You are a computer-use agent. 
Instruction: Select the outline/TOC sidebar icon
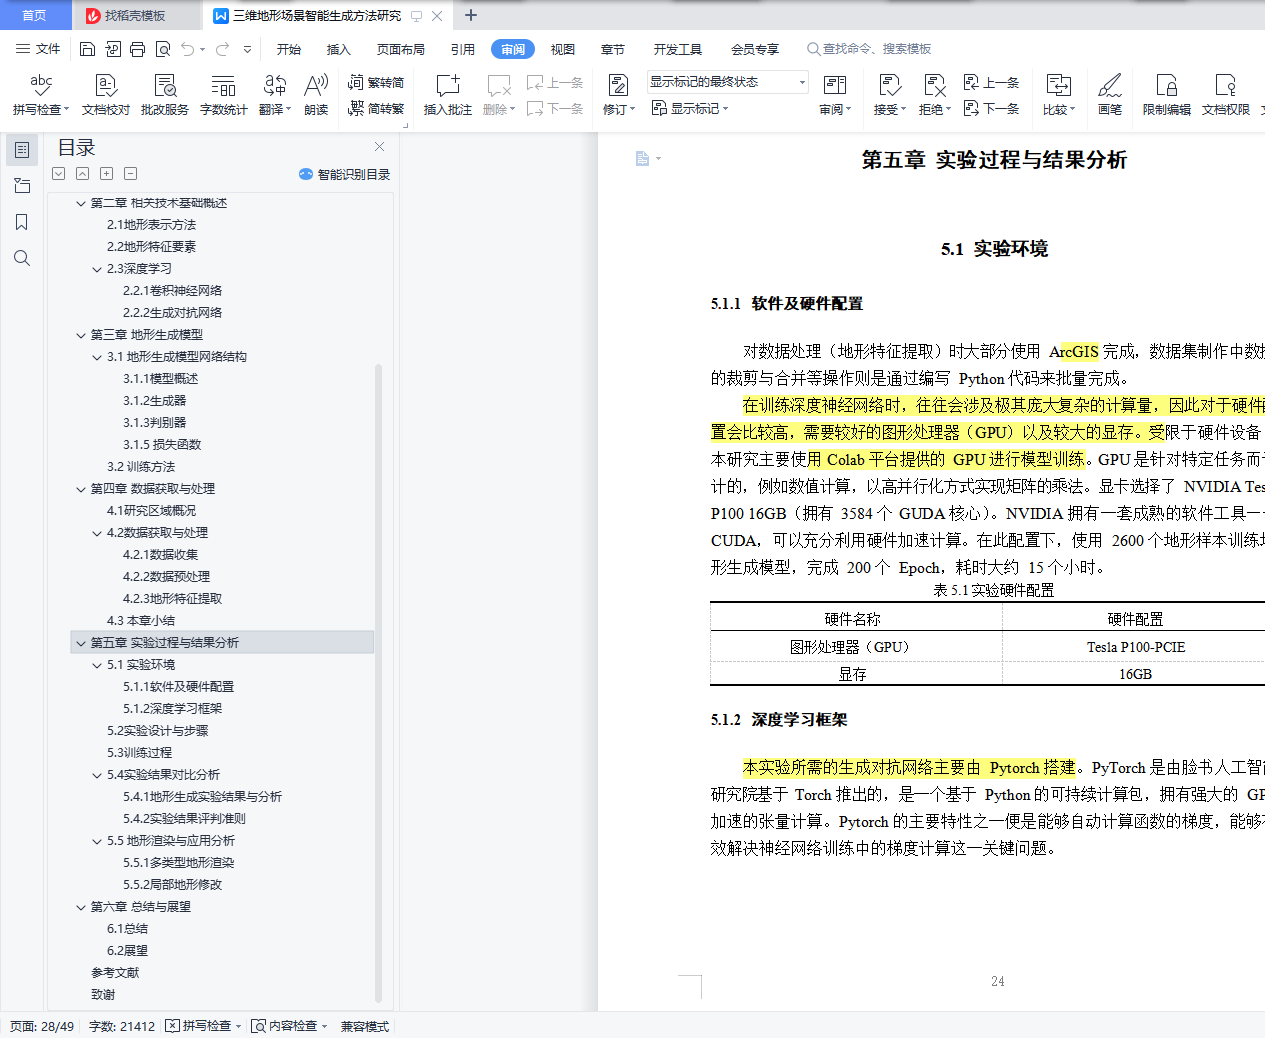(x=22, y=150)
